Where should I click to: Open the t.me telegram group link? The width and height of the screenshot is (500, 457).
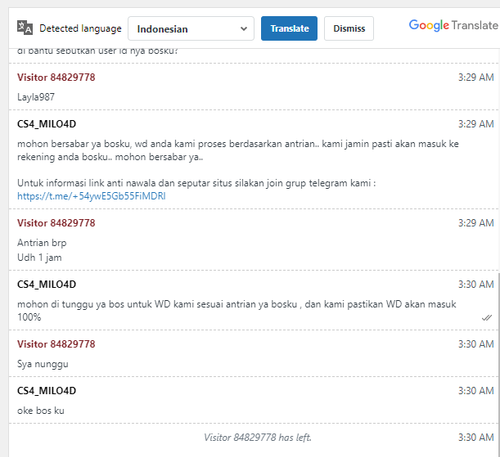click(91, 196)
